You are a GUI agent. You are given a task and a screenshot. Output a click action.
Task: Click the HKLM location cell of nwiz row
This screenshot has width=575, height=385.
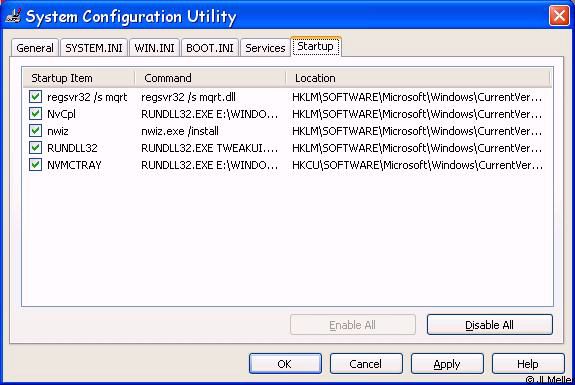[417, 131]
